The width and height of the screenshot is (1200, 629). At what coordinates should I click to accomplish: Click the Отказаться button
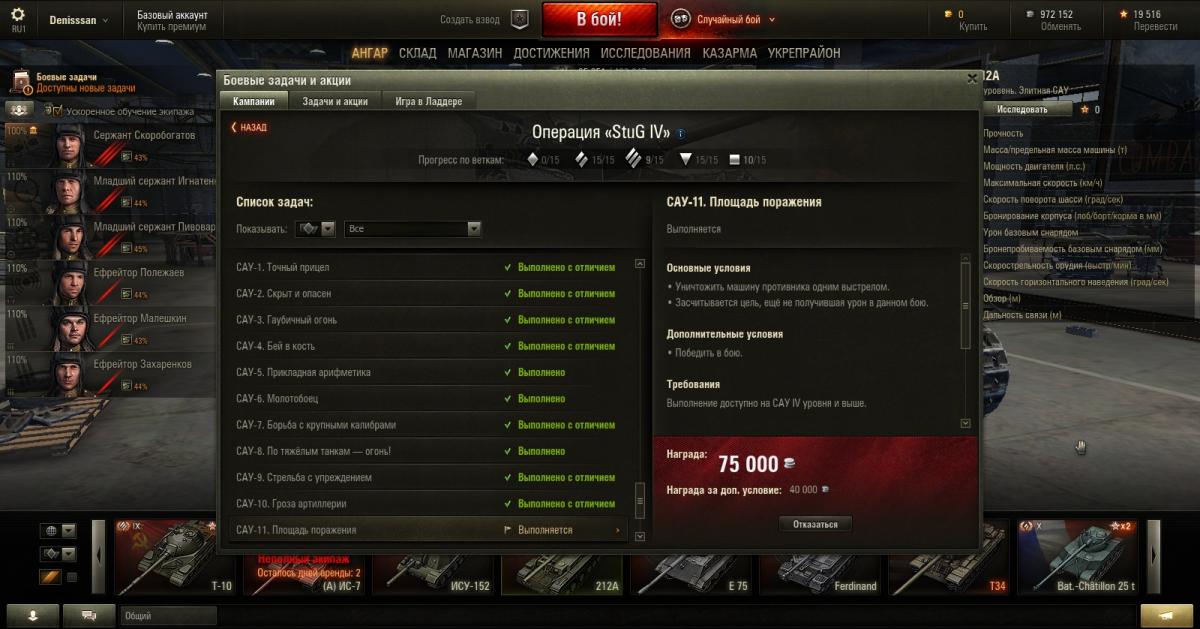(816, 524)
